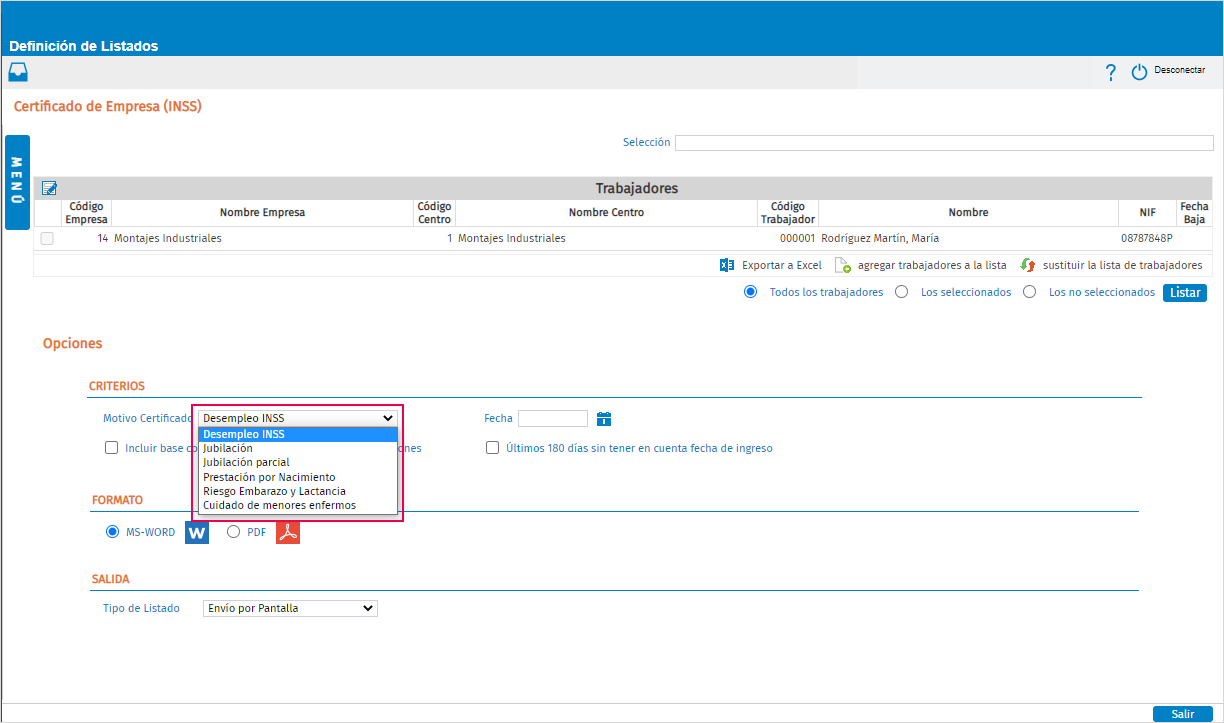This screenshot has width=1224, height=723.
Task: Click the Salir button
Action: click(1183, 714)
